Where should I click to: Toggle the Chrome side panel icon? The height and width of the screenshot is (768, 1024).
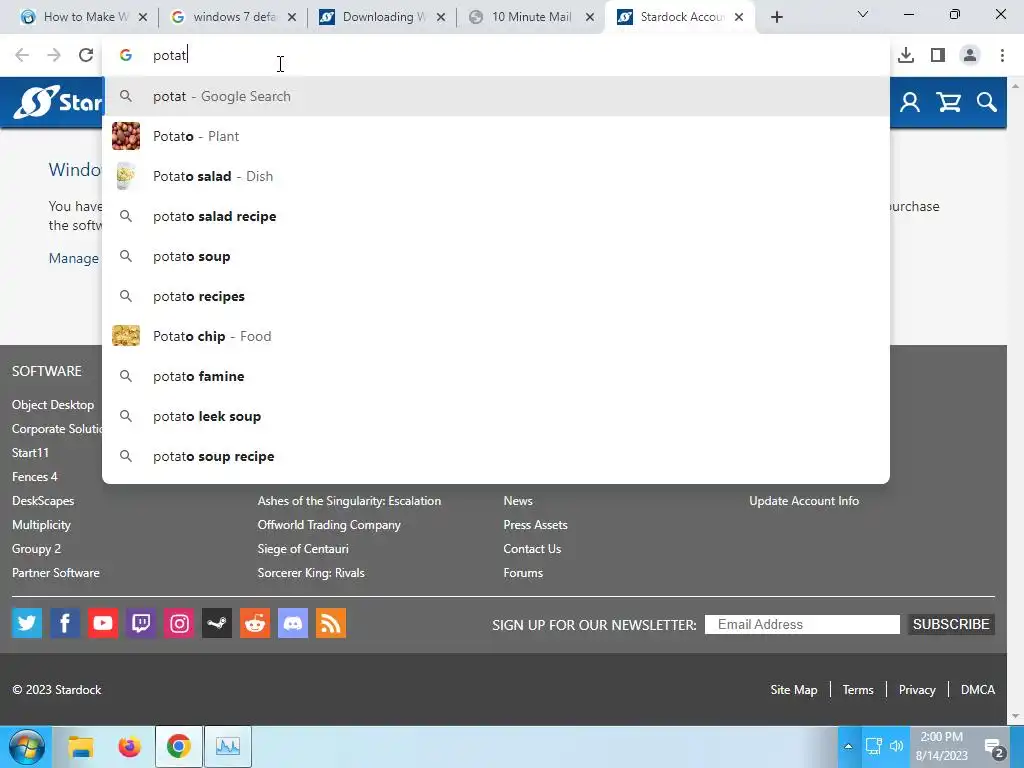pyautogui.click(x=938, y=55)
